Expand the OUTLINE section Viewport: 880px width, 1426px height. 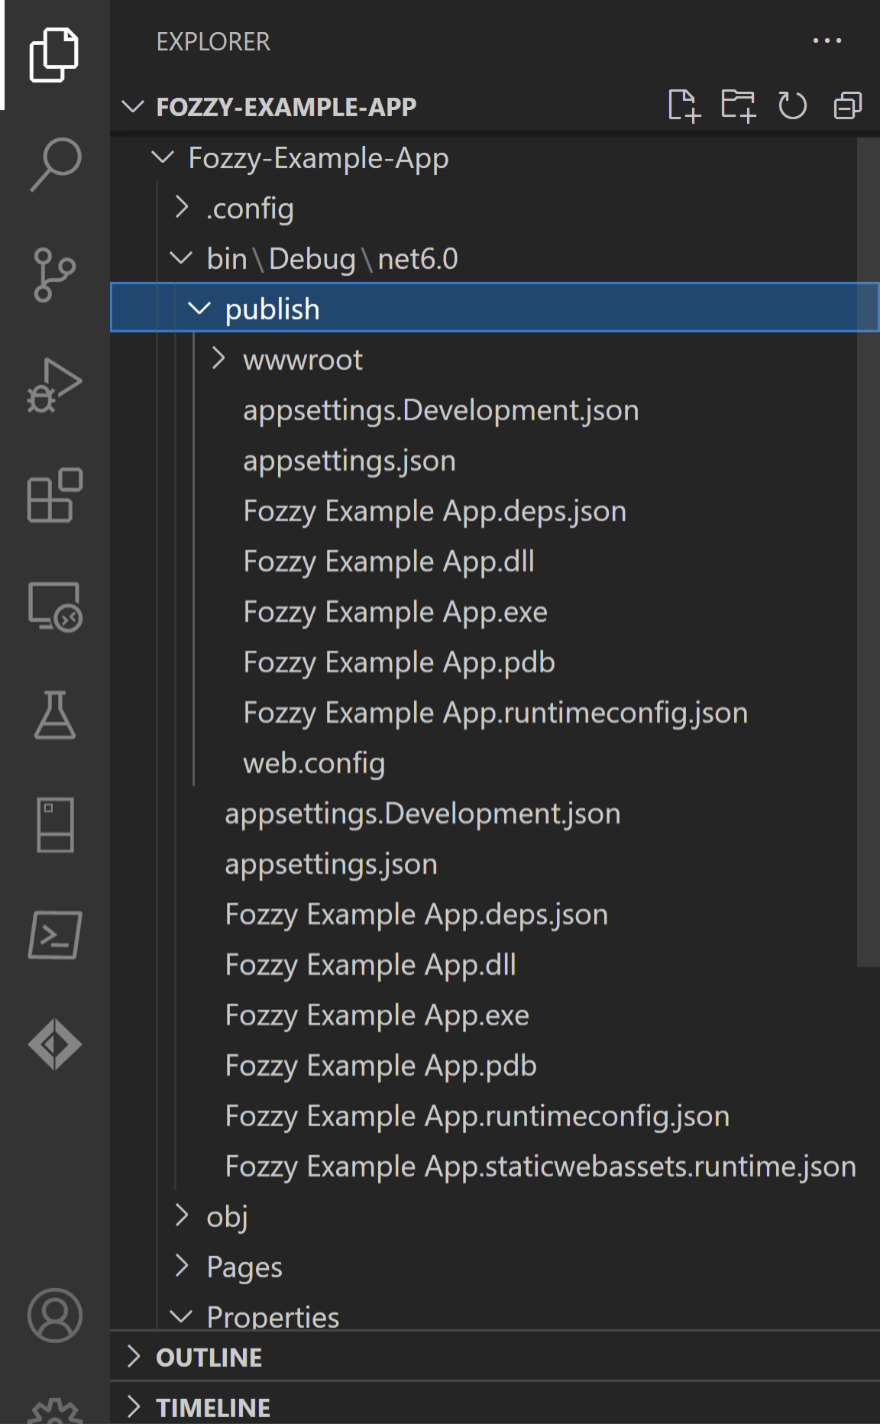click(x=209, y=1357)
